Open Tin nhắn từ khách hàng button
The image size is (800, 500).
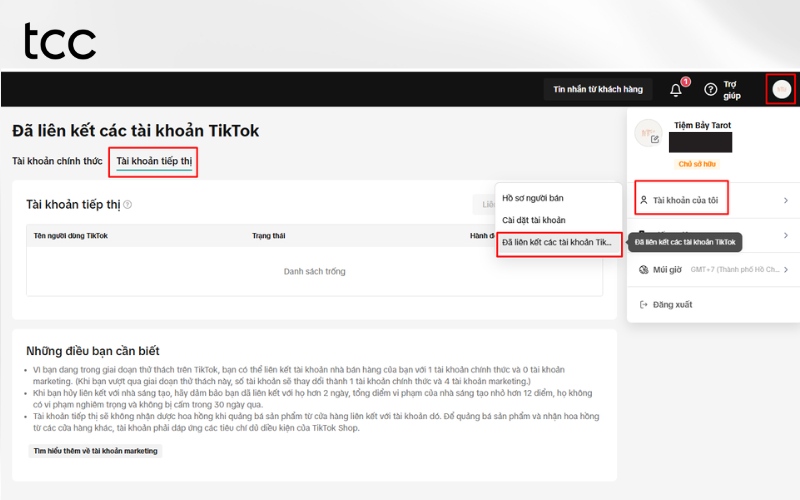coord(598,89)
